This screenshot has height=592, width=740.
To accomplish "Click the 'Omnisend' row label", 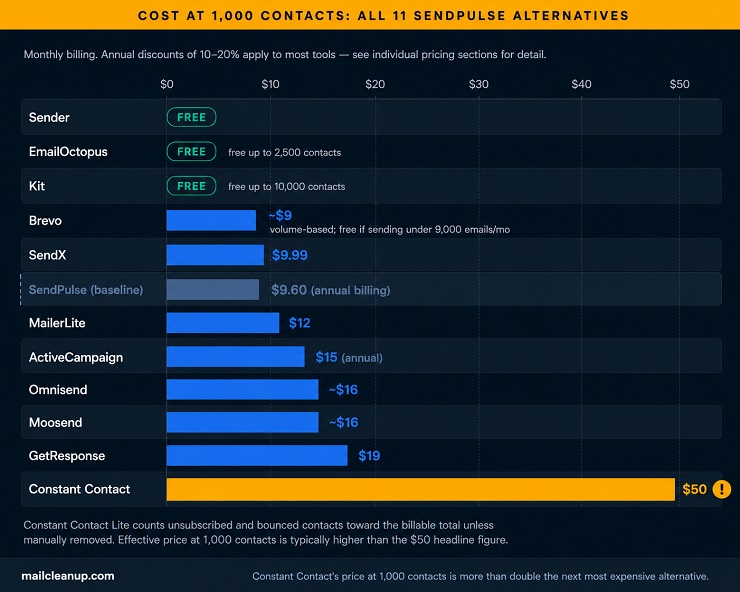I will (x=58, y=389).
